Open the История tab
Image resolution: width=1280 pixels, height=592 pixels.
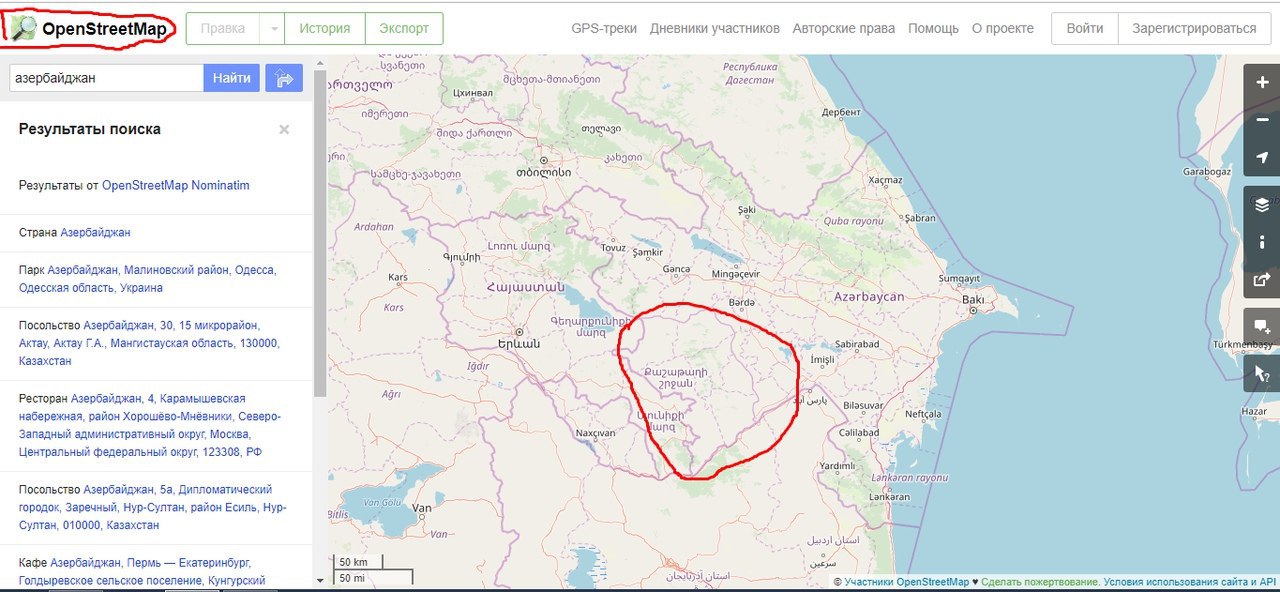click(325, 29)
